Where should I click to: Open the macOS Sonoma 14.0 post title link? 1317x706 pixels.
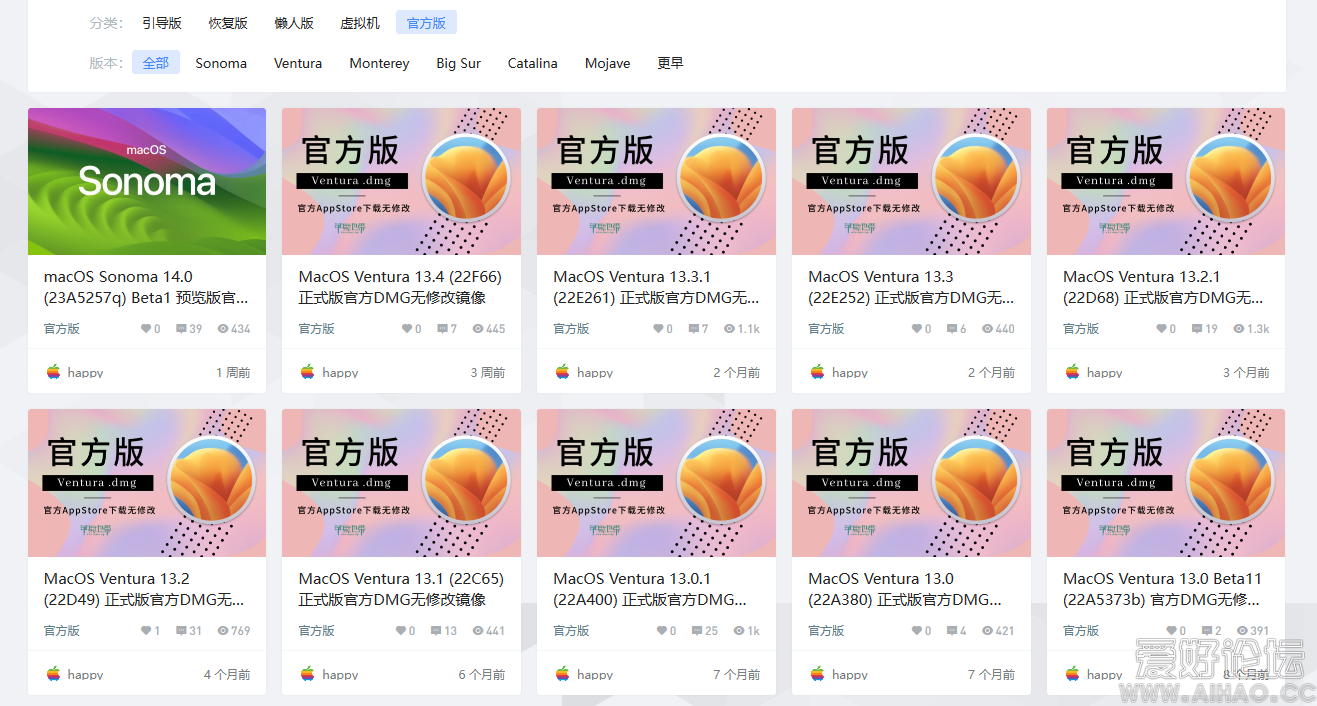tap(145, 287)
